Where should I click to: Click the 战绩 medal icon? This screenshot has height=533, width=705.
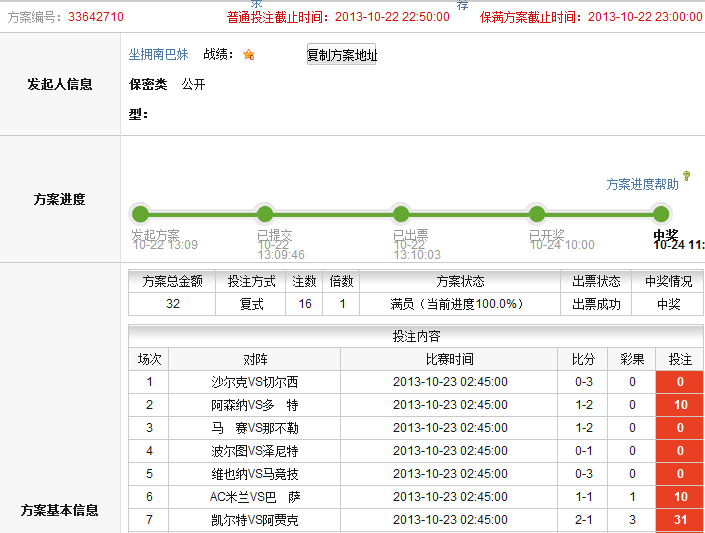pyautogui.click(x=248, y=55)
